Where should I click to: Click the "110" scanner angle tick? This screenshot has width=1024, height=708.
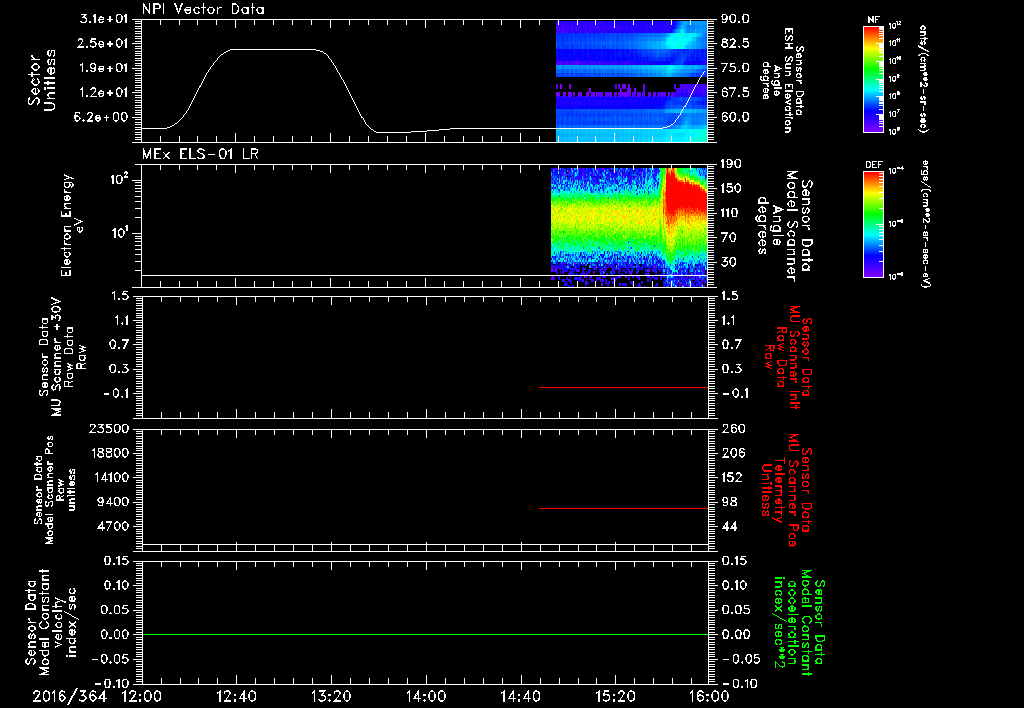coord(731,213)
